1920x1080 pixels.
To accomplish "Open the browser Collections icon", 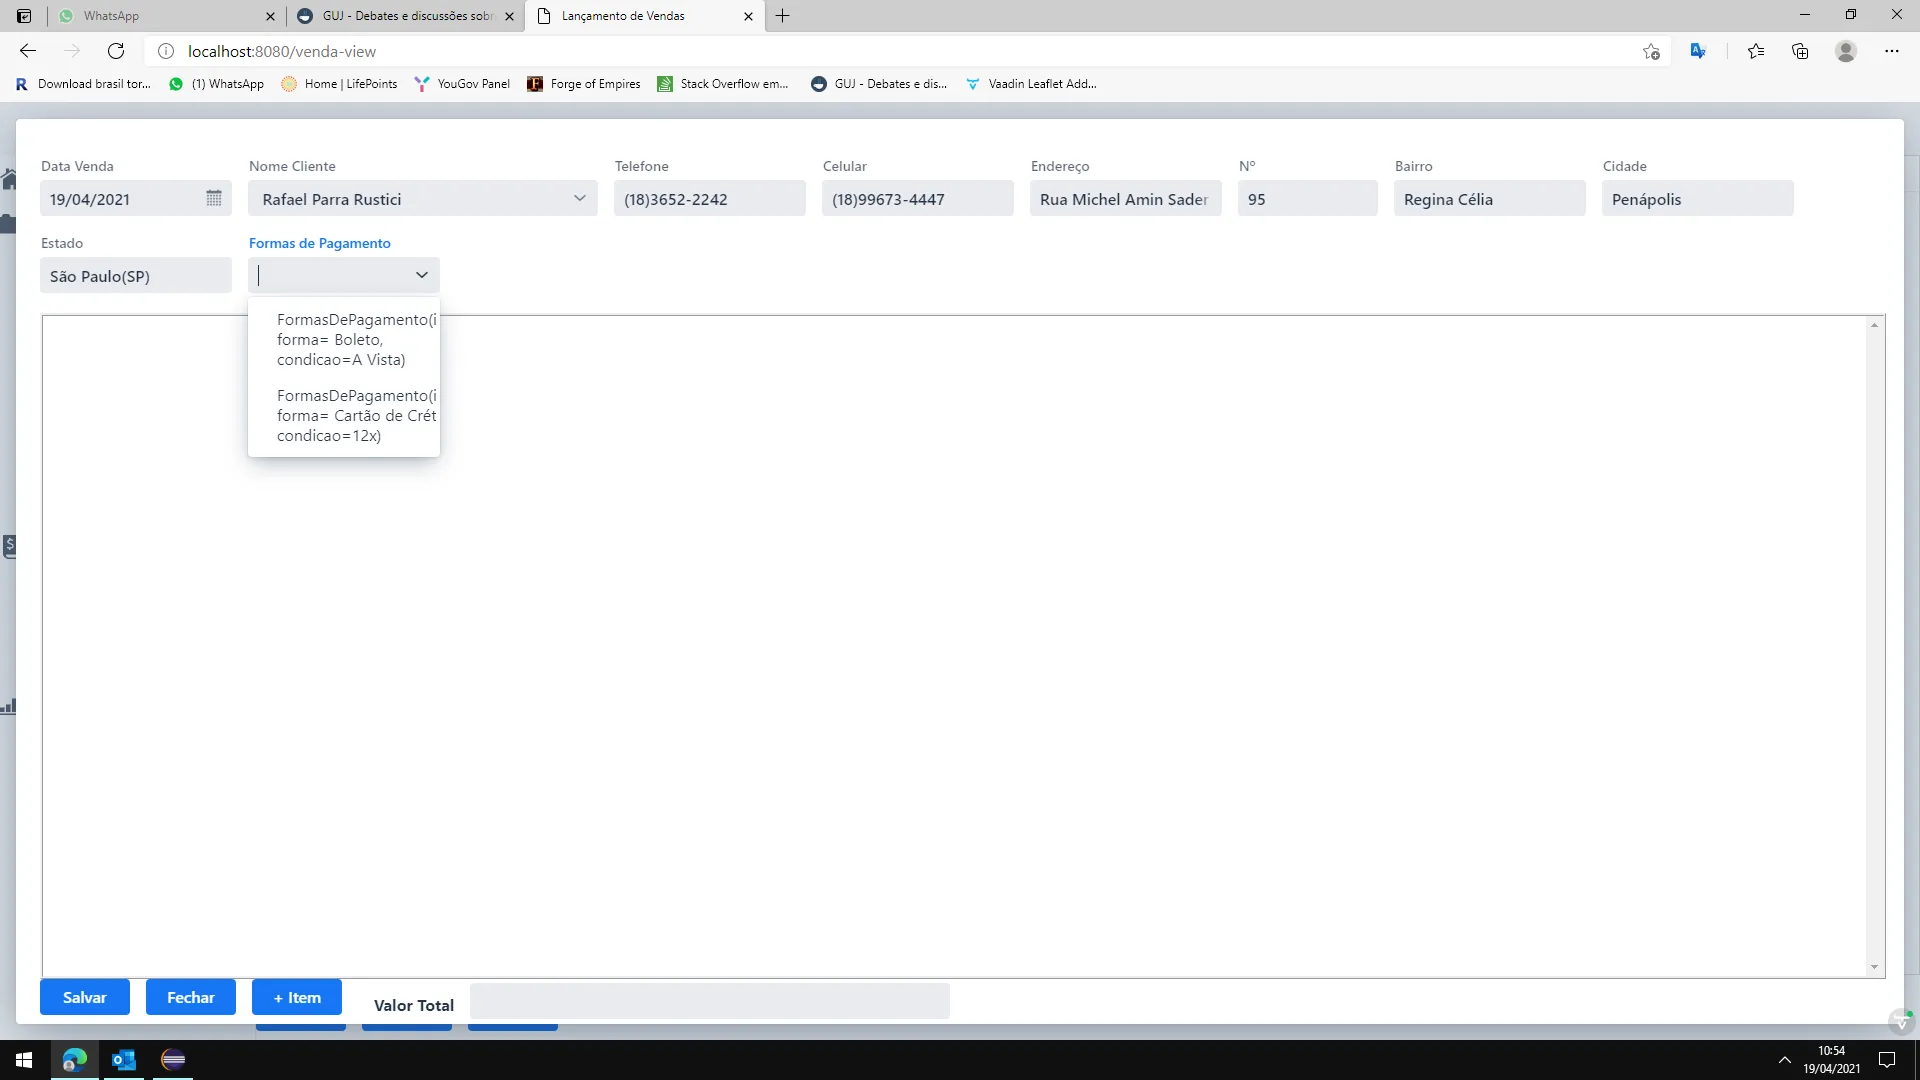I will click(1800, 51).
